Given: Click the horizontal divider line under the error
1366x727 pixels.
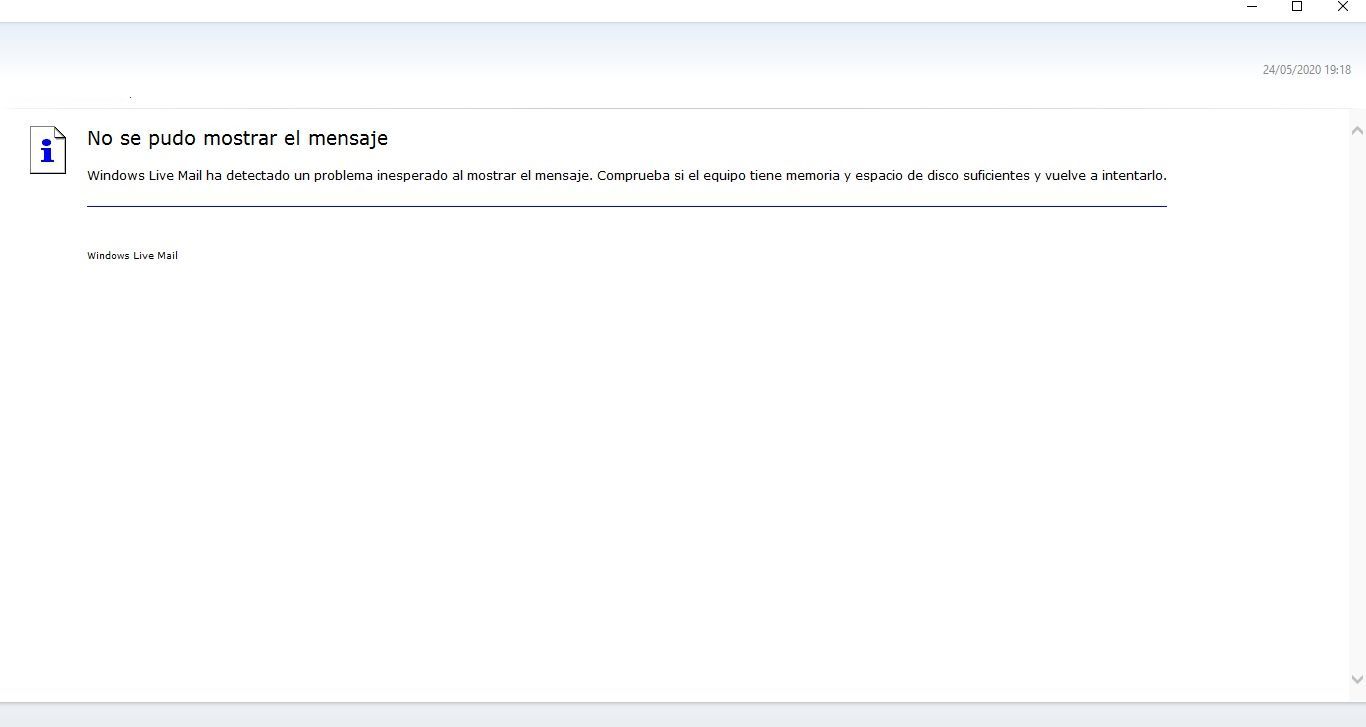Looking at the screenshot, I should (x=626, y=206).
